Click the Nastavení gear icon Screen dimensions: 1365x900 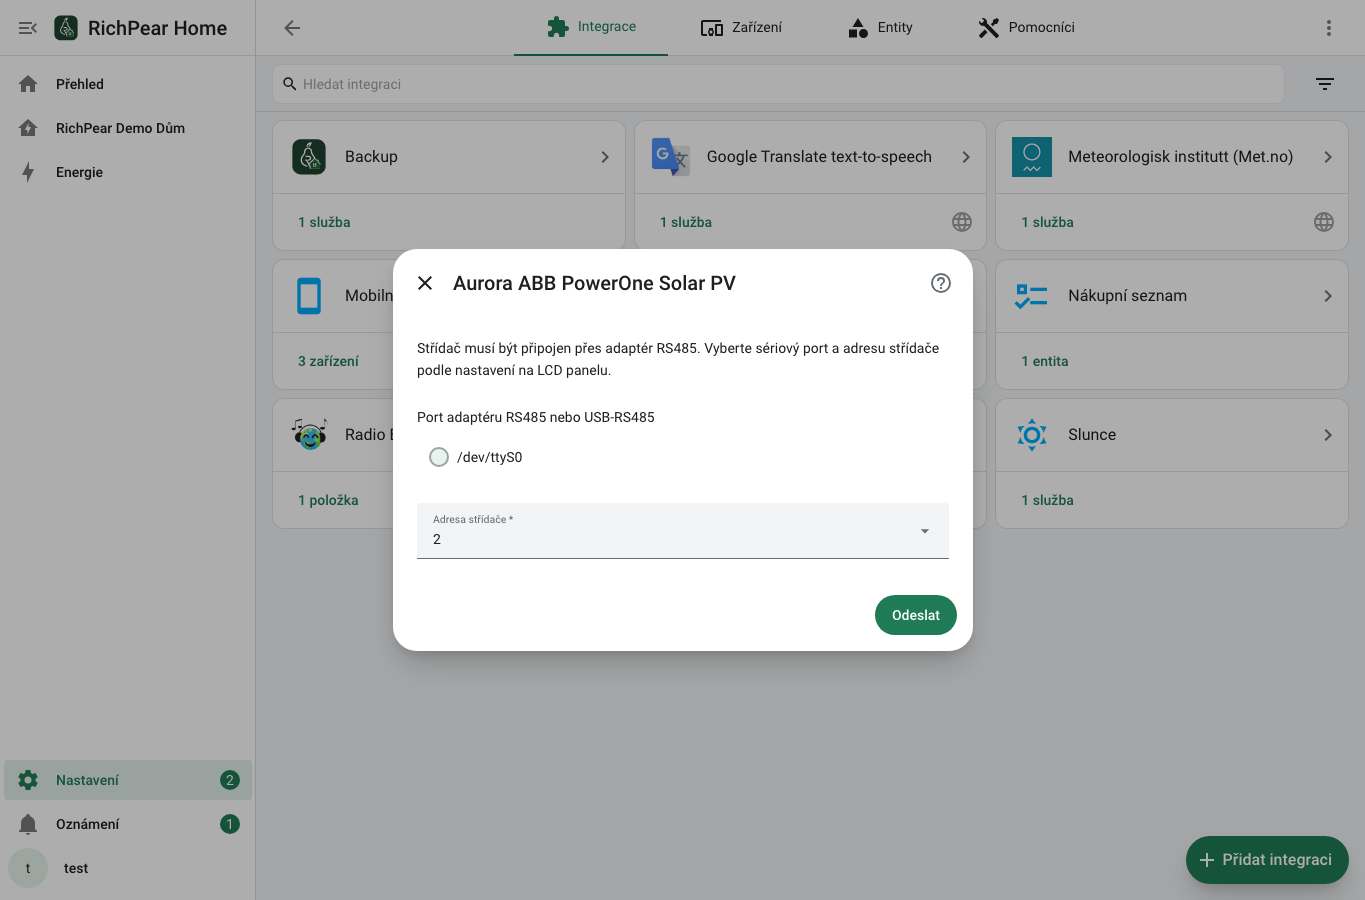(x=28, y=780)
